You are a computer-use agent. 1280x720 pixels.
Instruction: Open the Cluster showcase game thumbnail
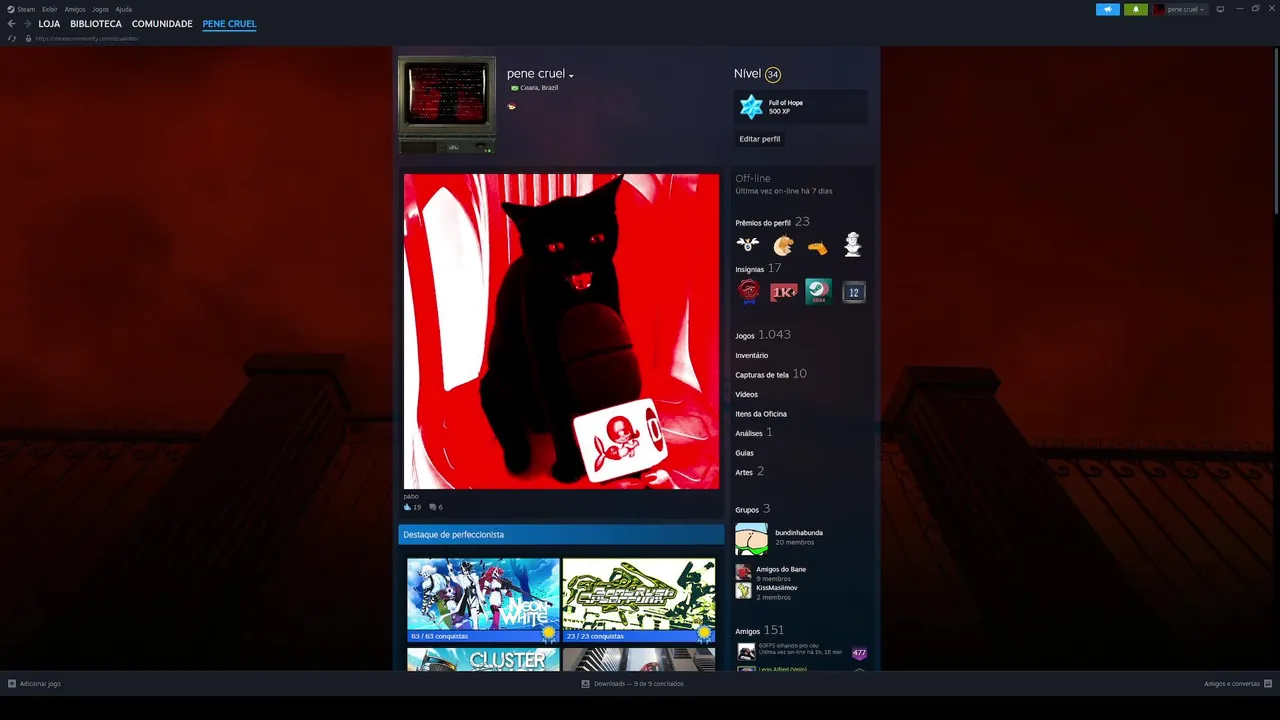483,660
